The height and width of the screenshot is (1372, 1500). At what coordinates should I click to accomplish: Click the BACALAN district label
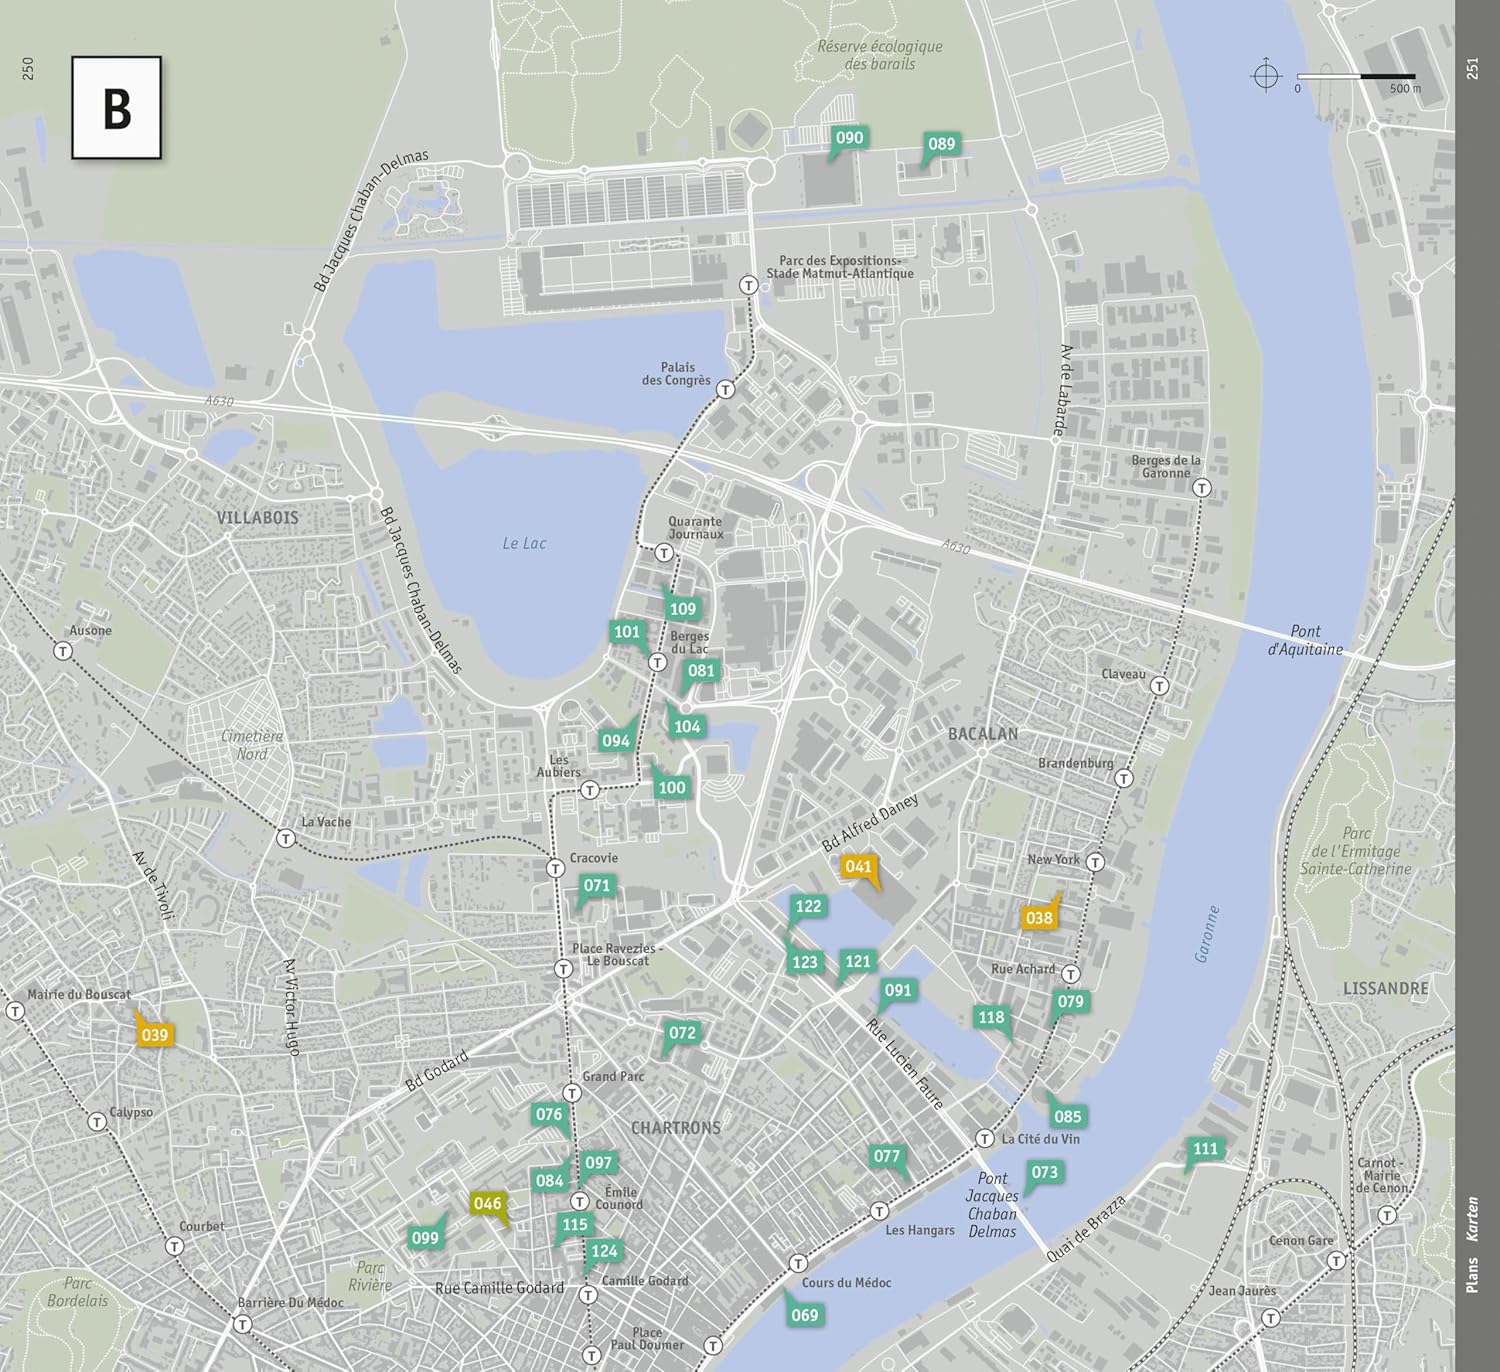click(x=982, y=734)
